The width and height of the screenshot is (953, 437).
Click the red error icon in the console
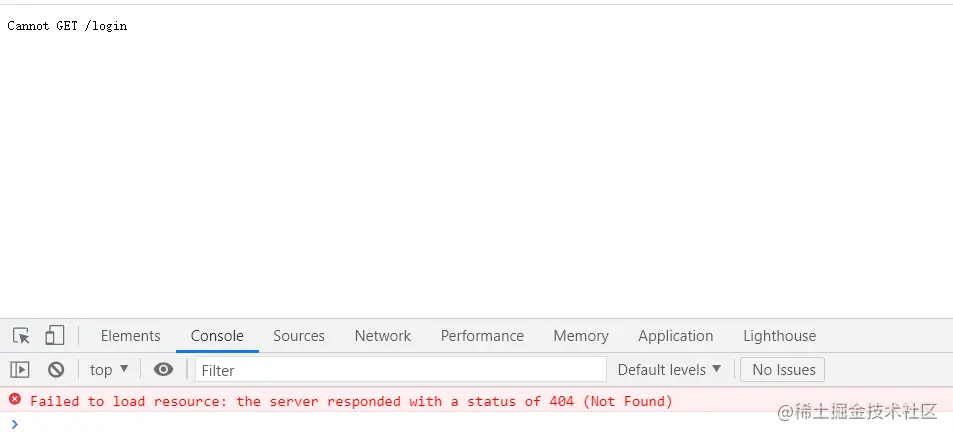[x=15, y=399]
